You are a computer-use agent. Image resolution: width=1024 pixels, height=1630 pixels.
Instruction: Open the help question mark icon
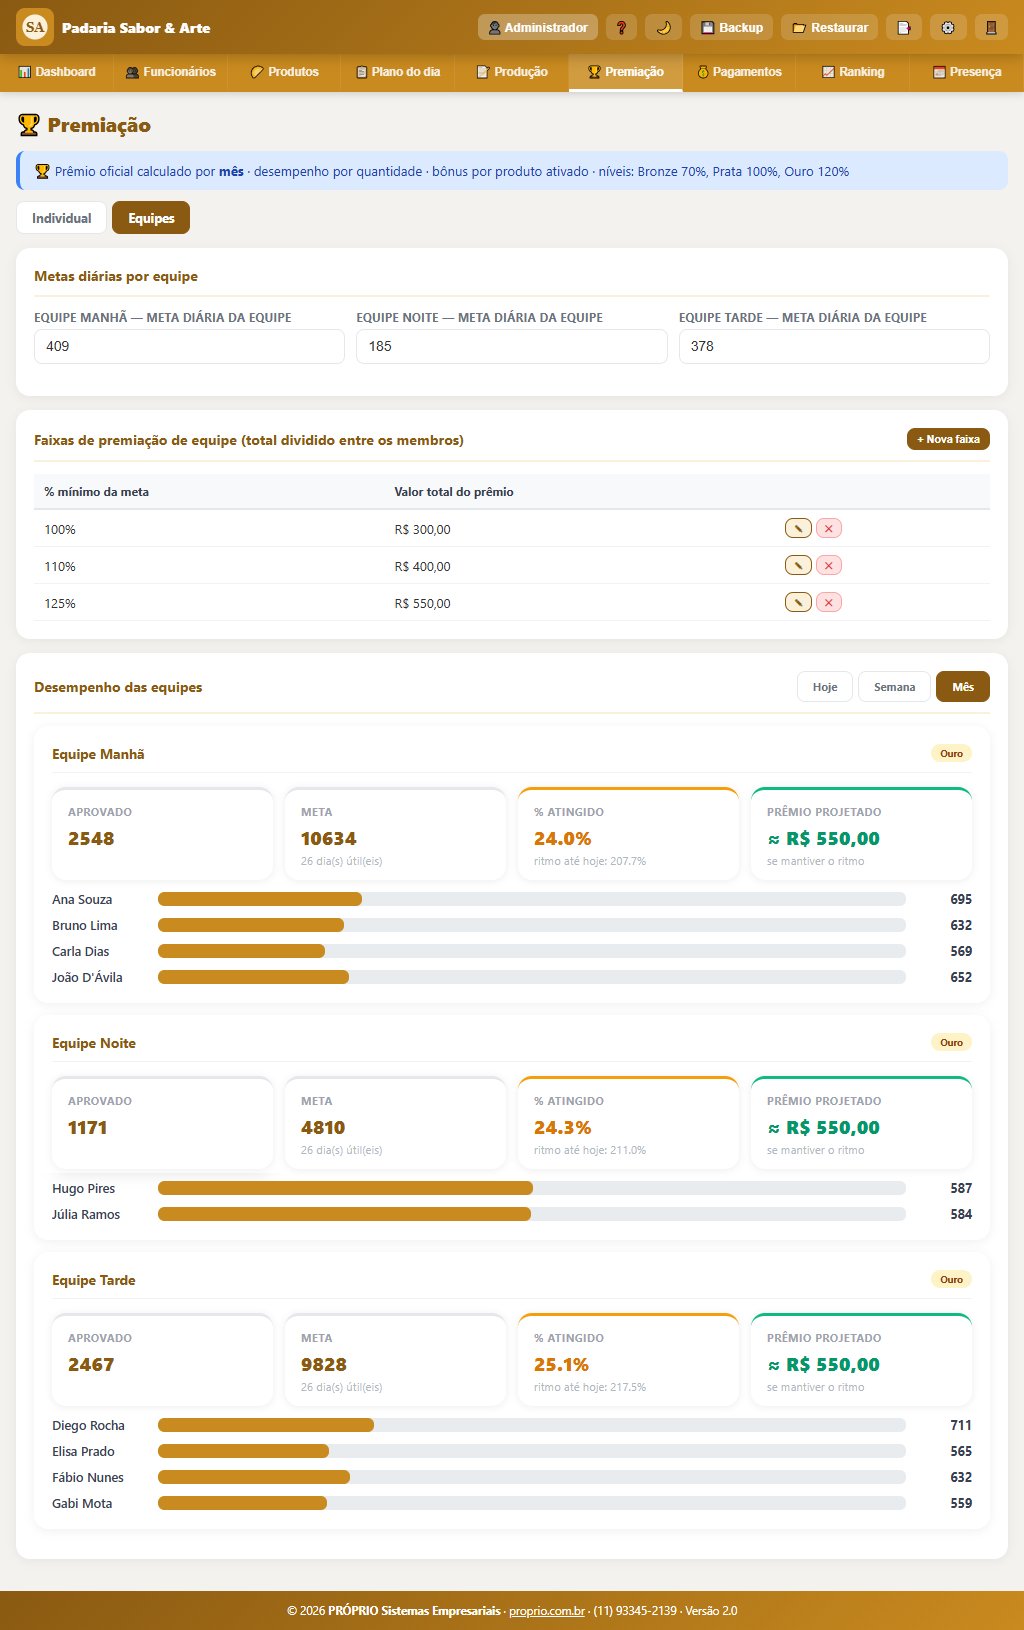click(621, 27)
